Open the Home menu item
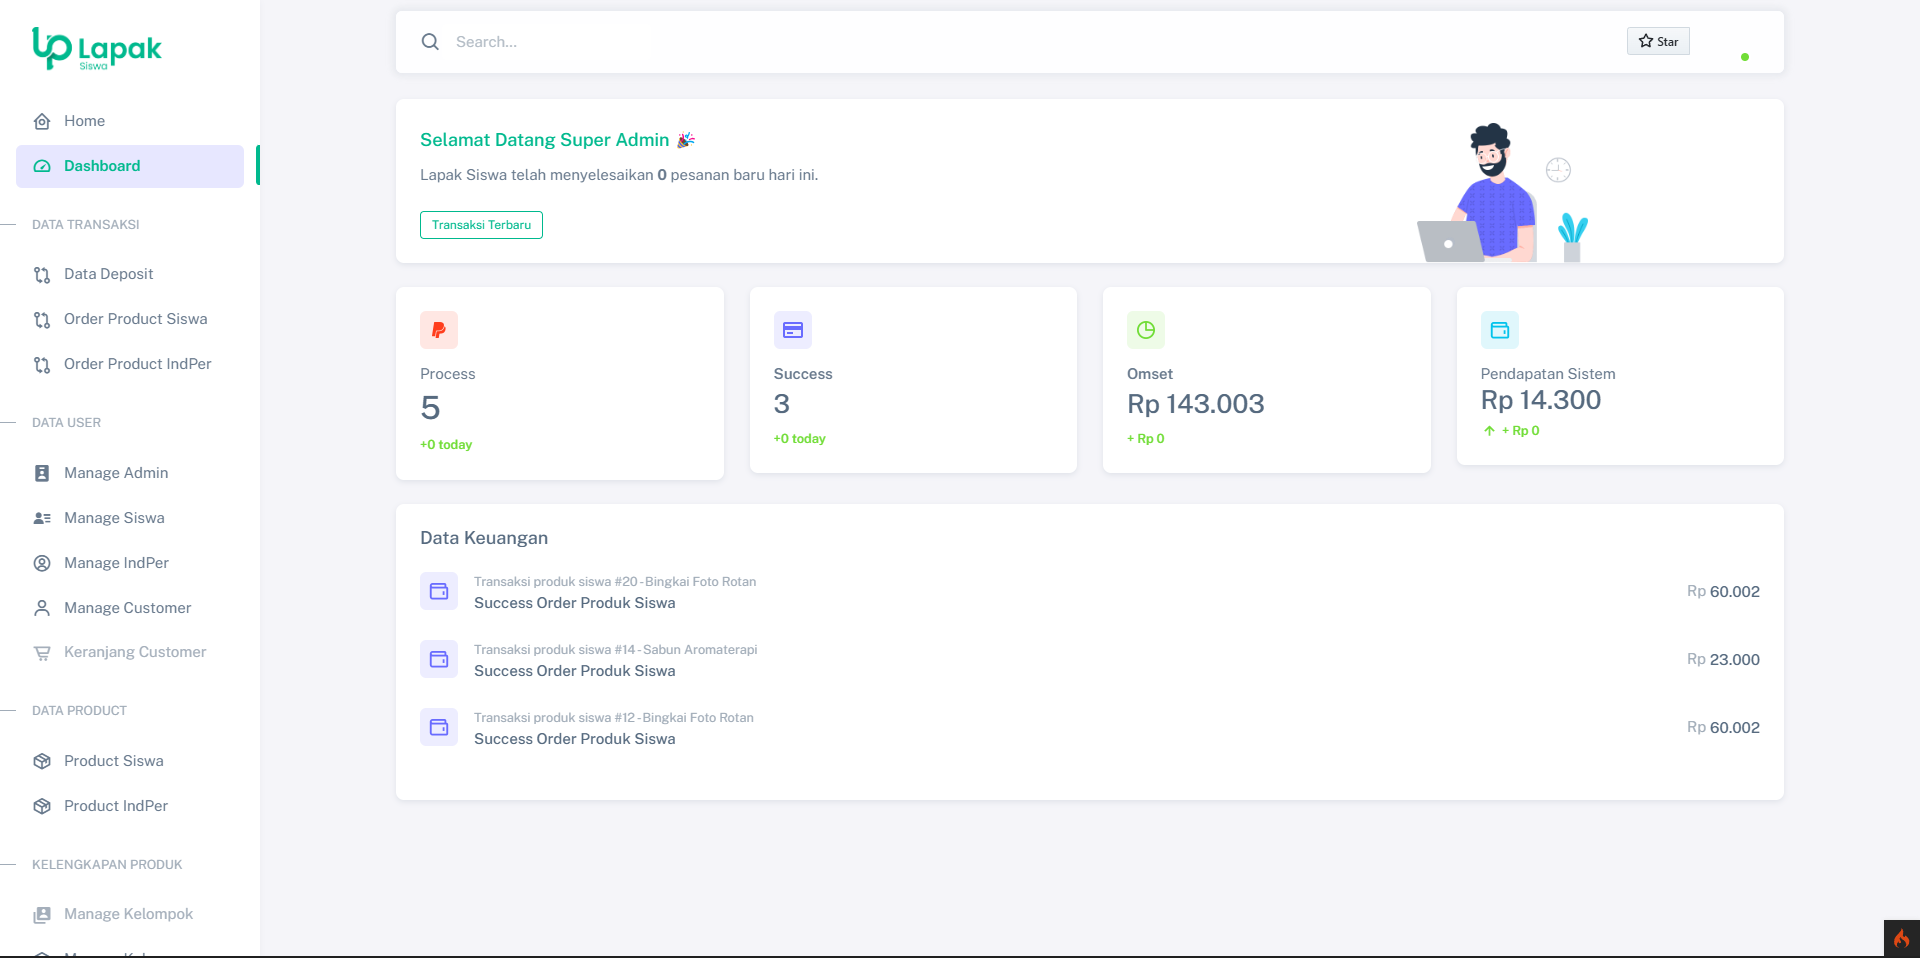The image size is (1920, 958). coord(84,121)
